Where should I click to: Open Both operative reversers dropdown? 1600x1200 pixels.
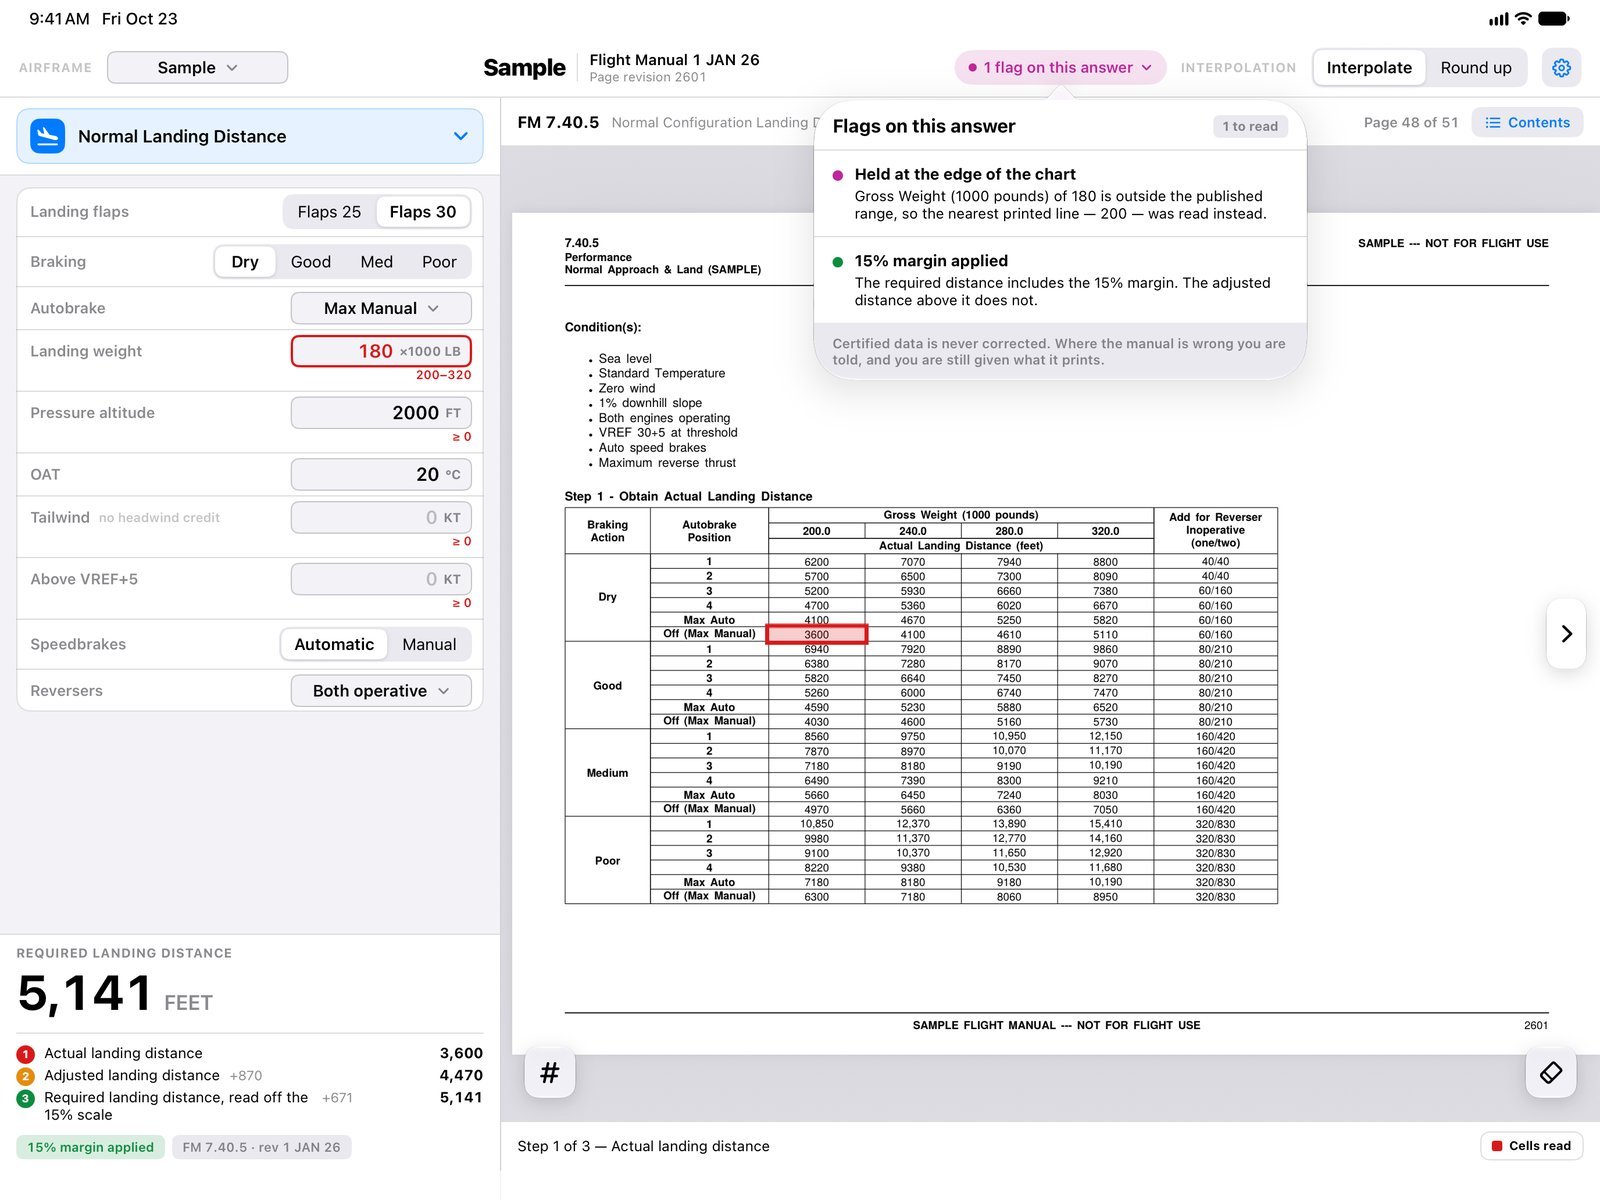point(381,691)
